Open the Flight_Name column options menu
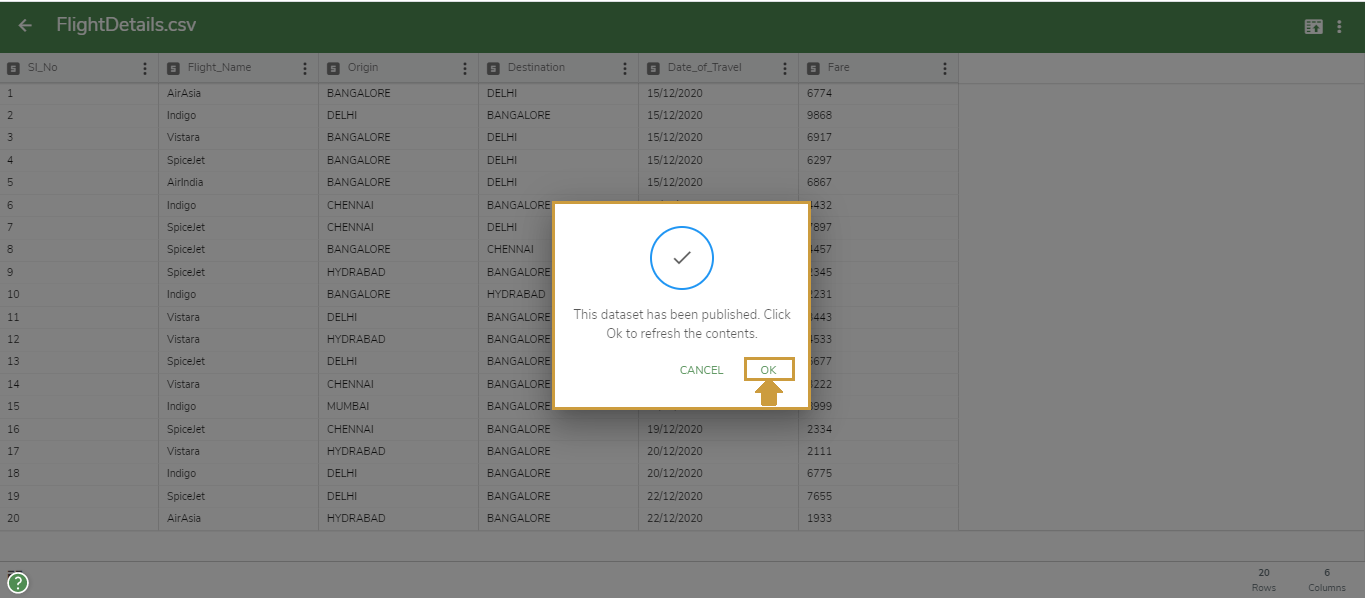The image size is (1366, 598). 305,67
